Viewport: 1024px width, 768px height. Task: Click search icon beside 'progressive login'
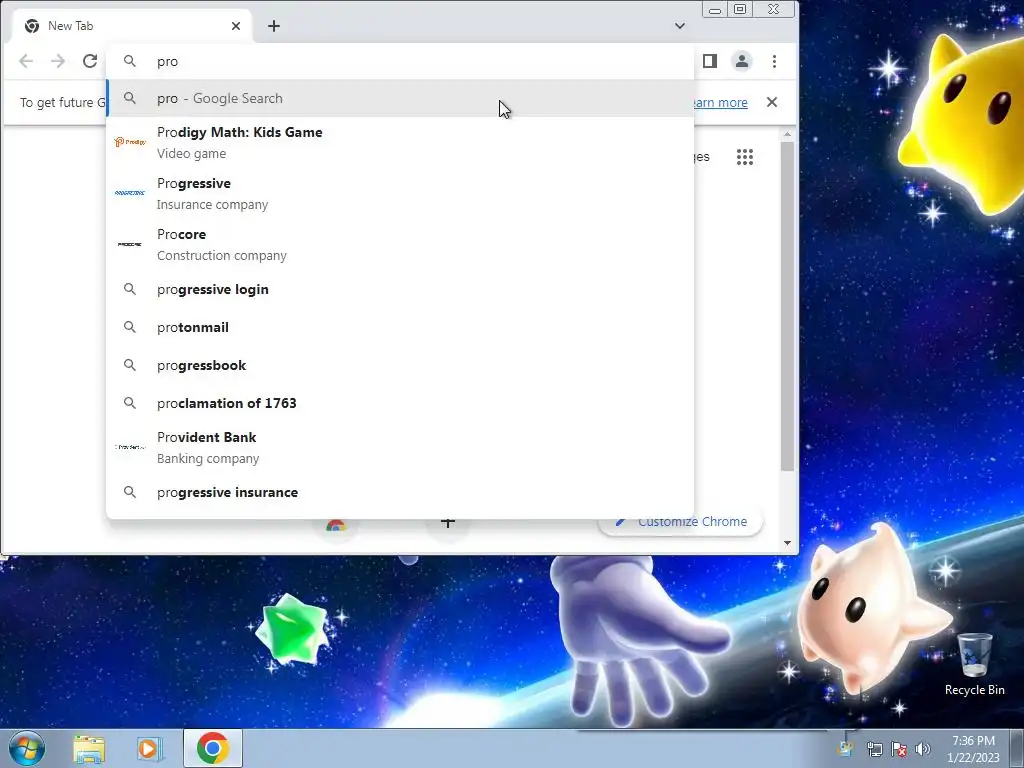(130, 289)
